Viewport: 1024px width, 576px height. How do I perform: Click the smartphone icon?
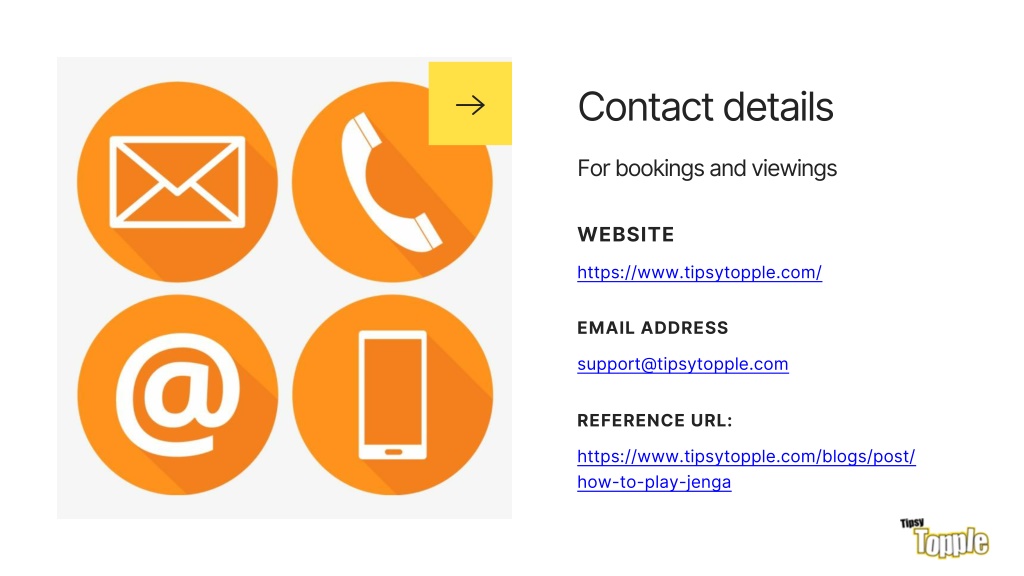[x=393, y=395]
